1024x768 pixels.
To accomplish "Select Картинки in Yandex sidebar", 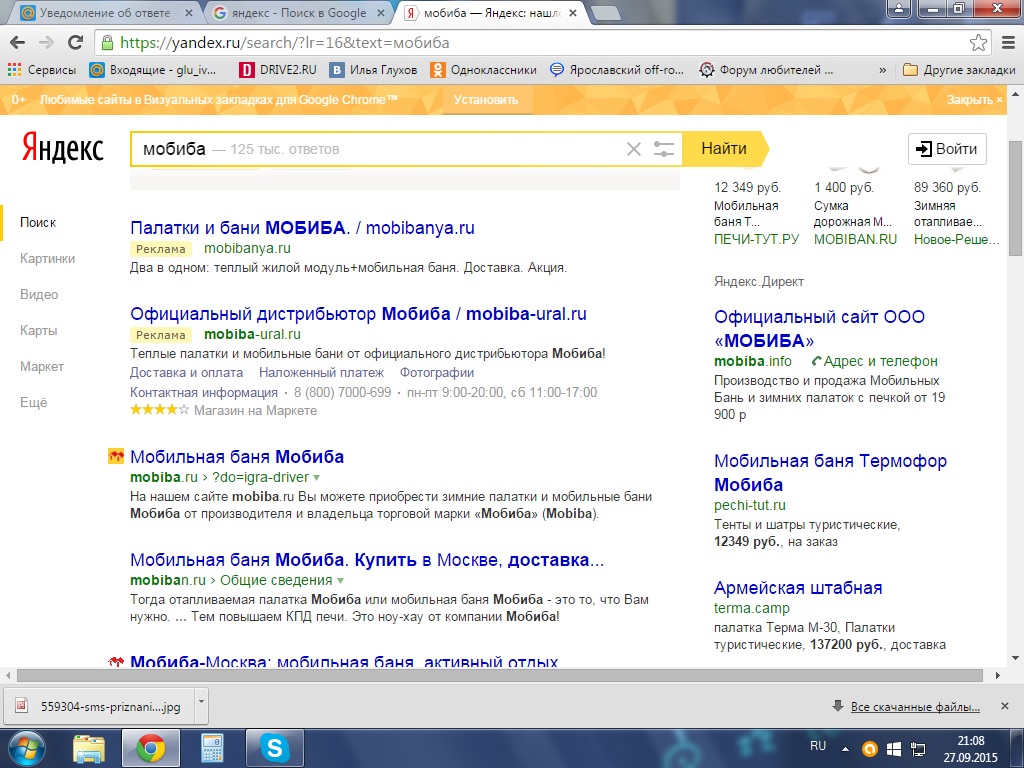I will [48, 259].
